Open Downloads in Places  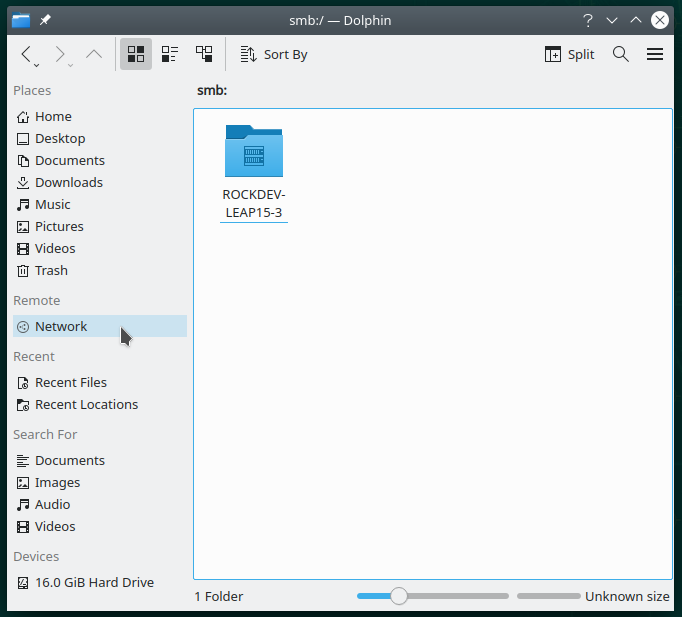coord(100,183)
